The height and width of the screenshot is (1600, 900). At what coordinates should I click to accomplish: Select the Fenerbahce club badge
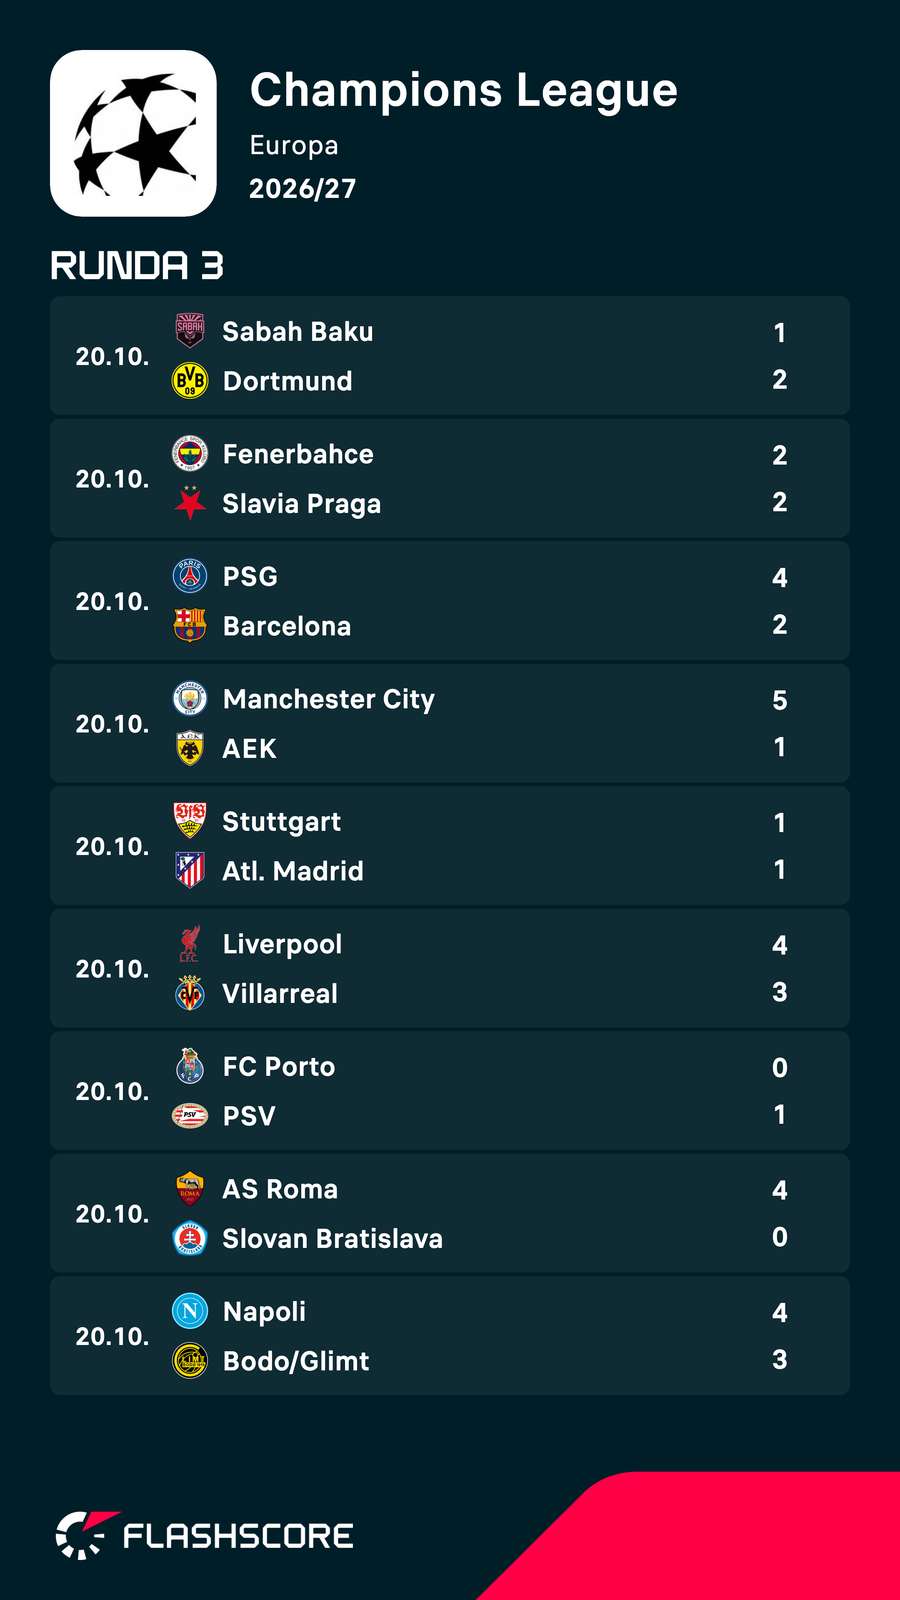(x=190, y=454)
